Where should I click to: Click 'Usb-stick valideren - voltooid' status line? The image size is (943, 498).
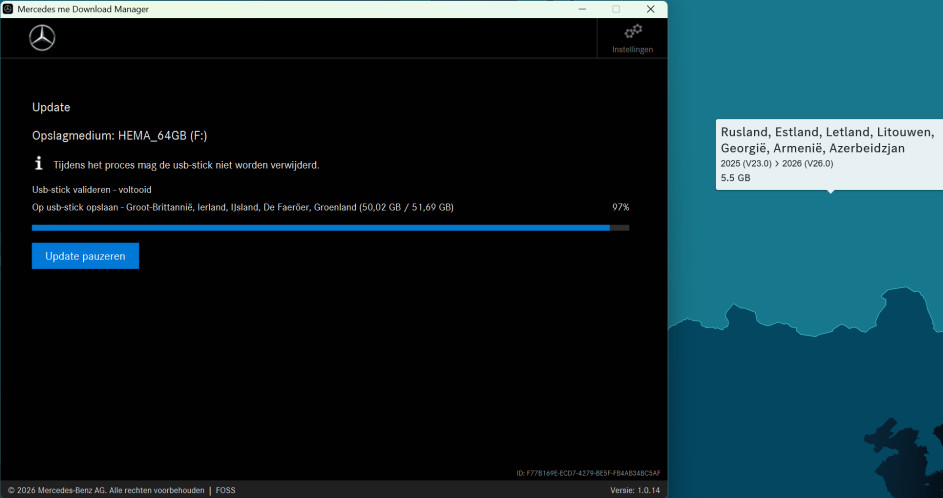pos(91,189)
